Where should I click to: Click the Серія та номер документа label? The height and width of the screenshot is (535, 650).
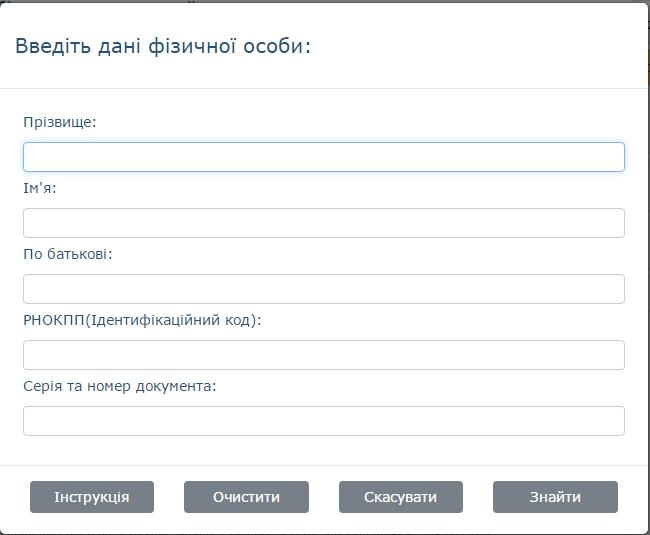(x=120, y=386)
